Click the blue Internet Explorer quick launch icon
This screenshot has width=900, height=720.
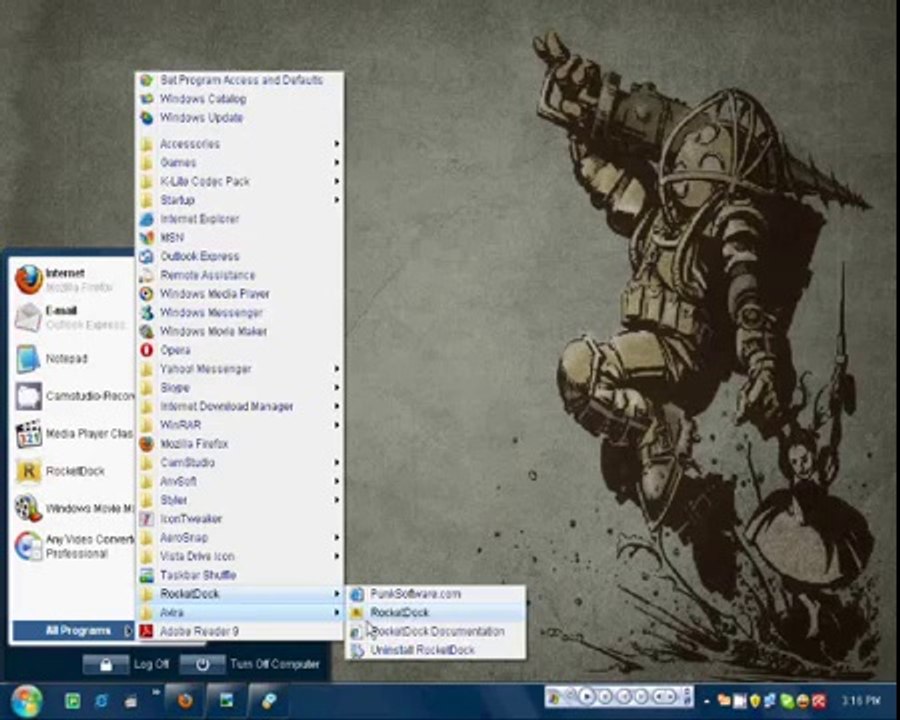pos(102,701)
